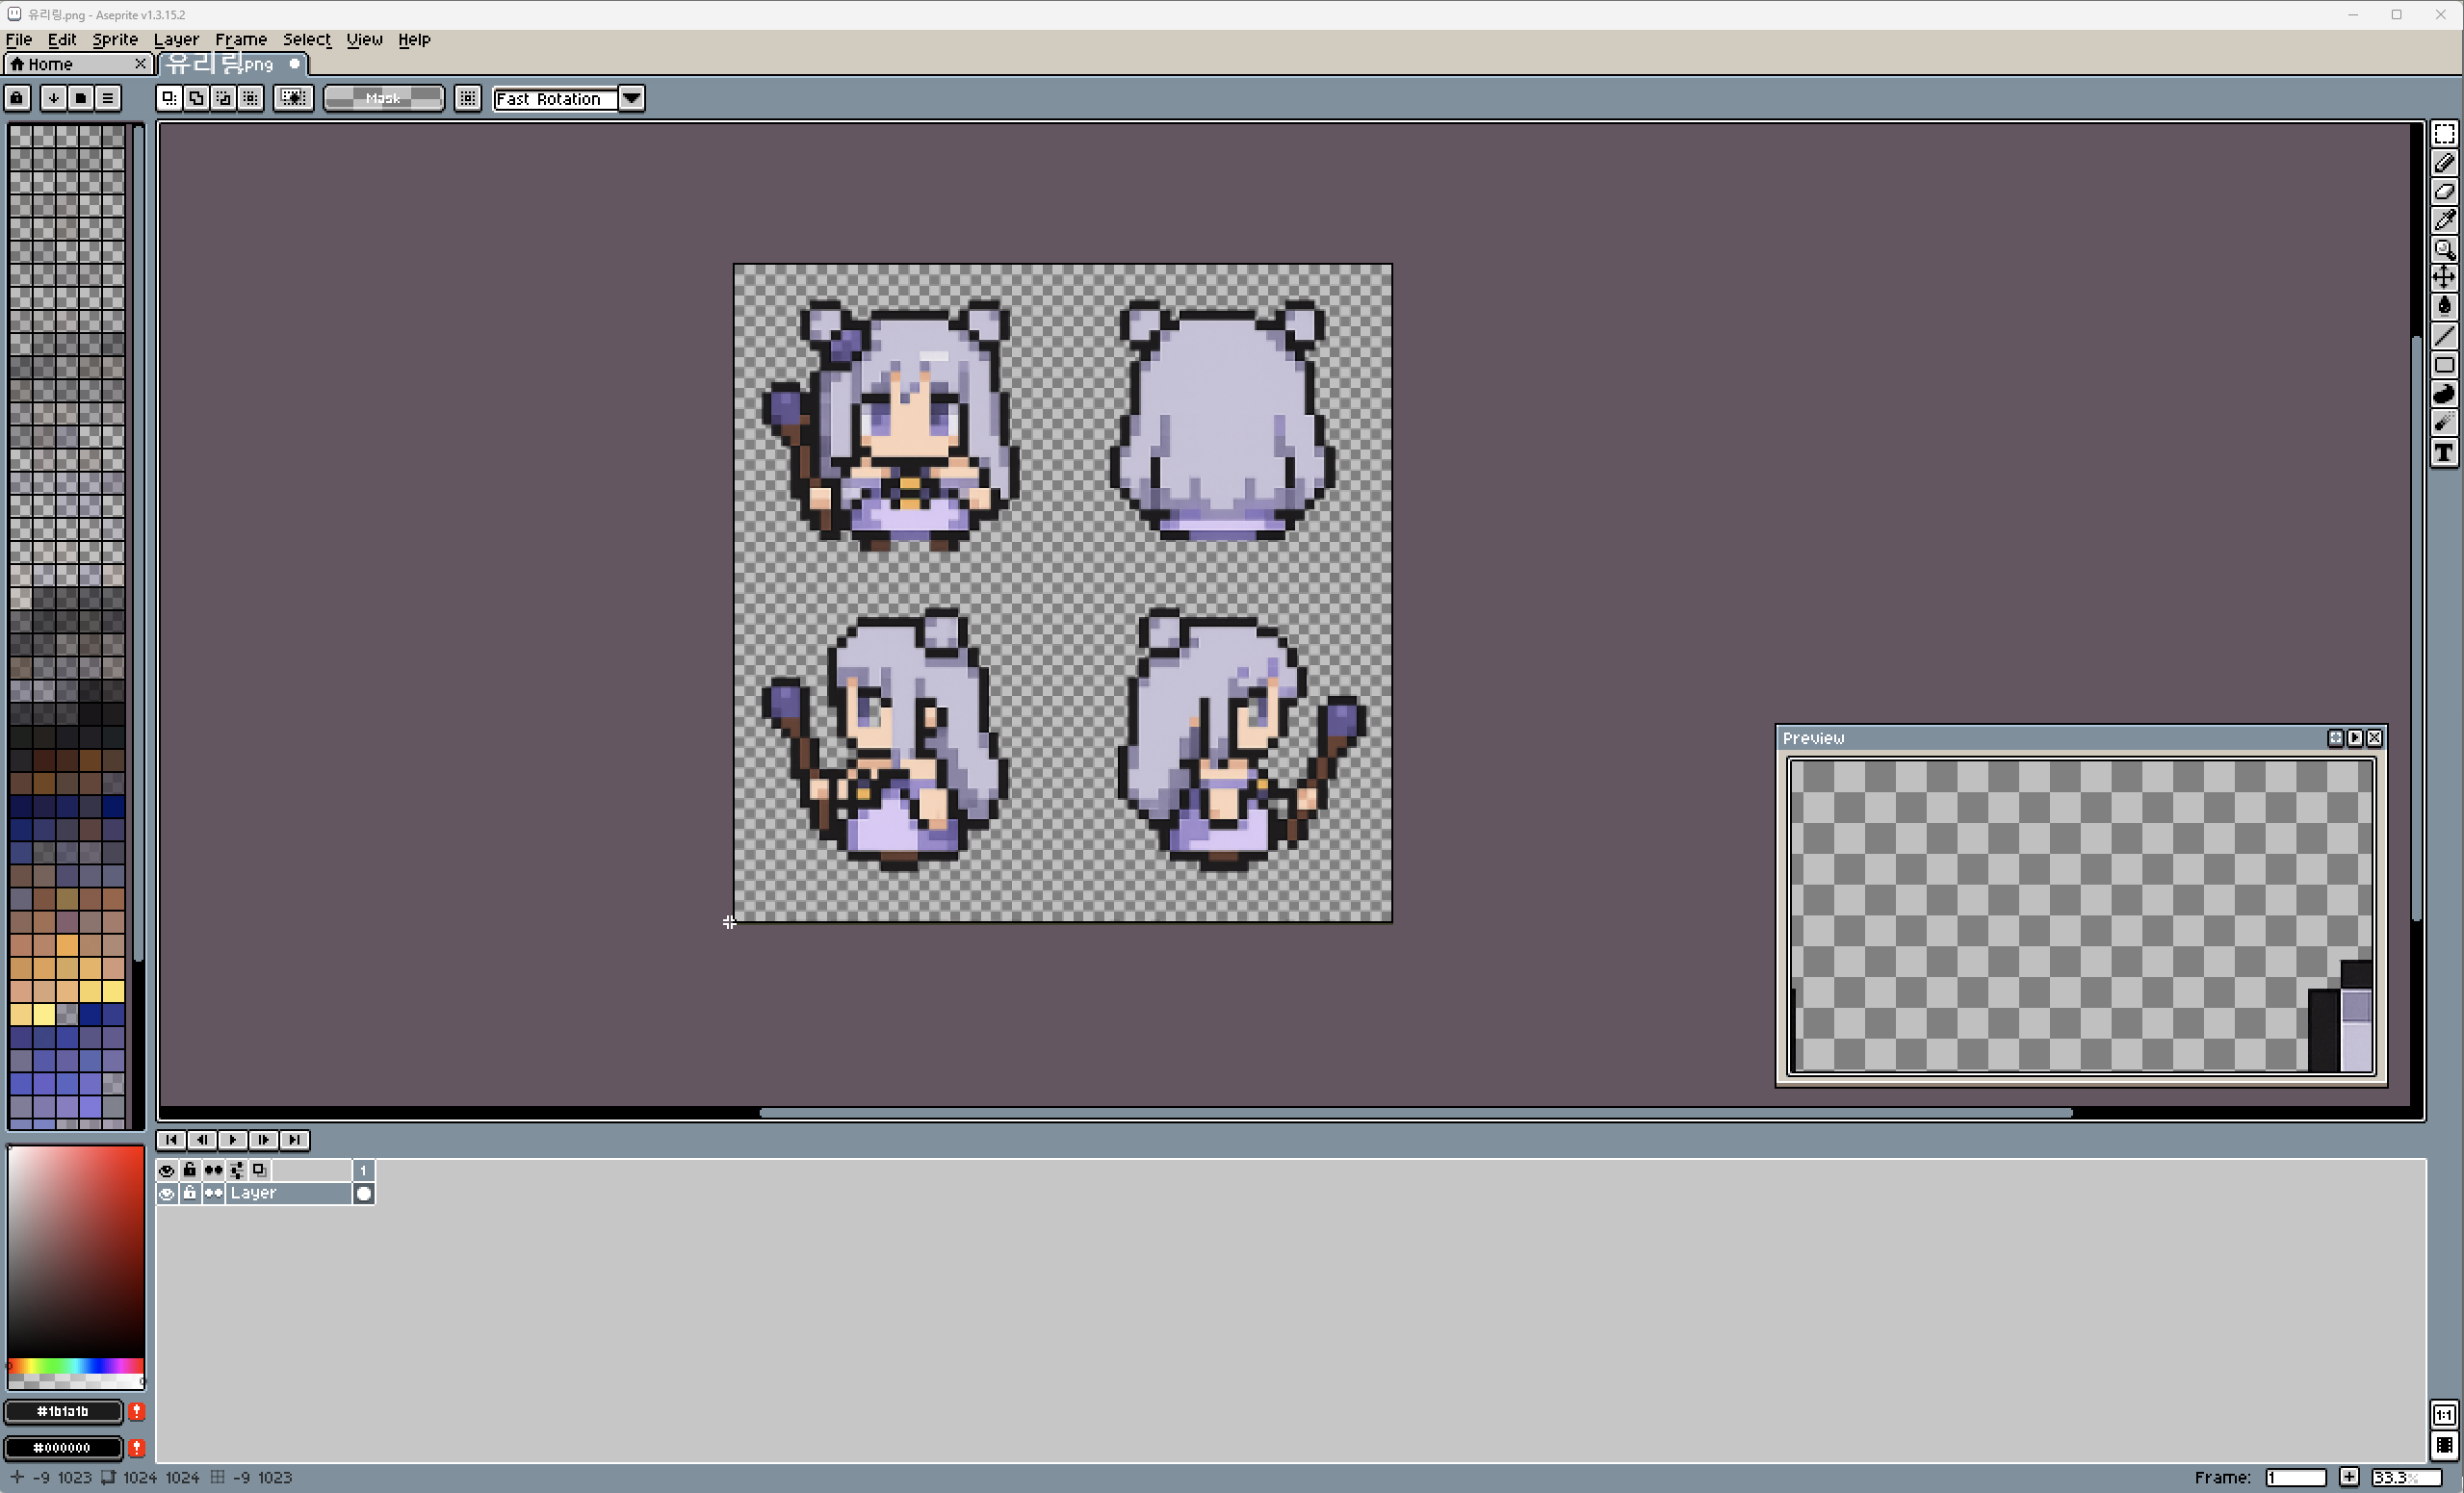Open the palette presets list button
The image size is (2464, 1493).
tap(81, 98)
